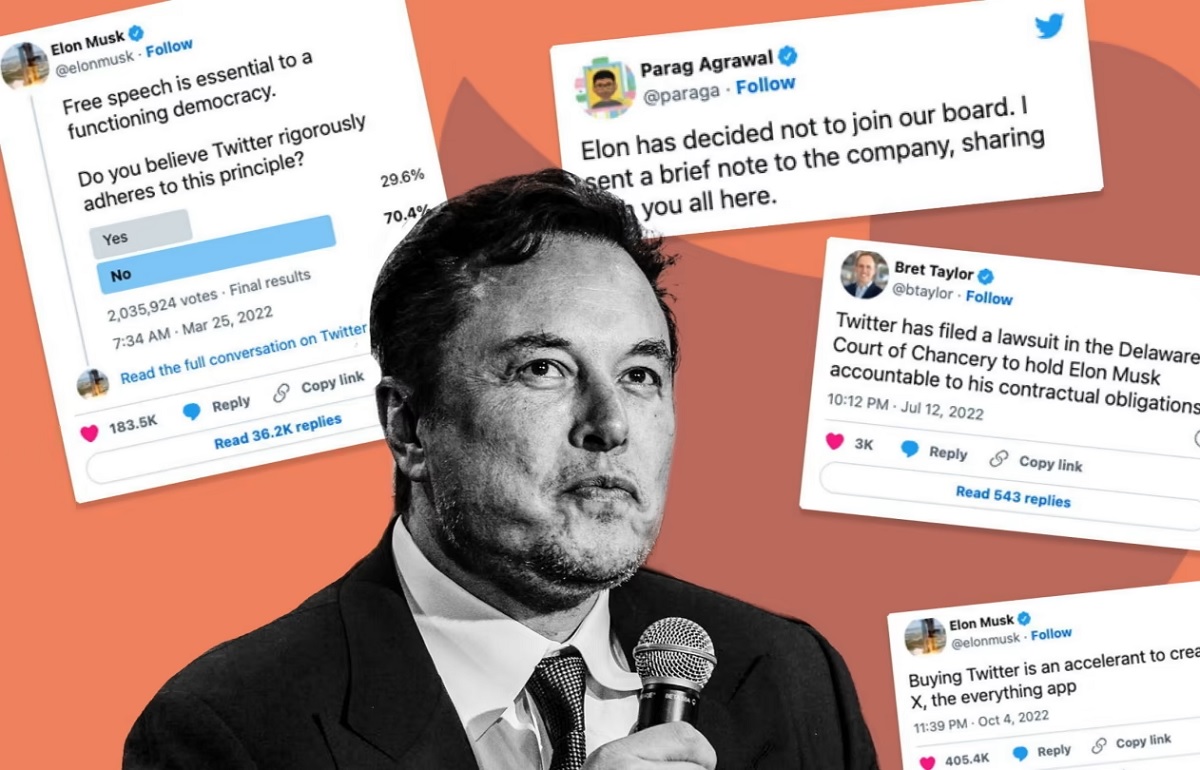Click the Twitter bird logo on Parag's tweet

click(1049, 25)
